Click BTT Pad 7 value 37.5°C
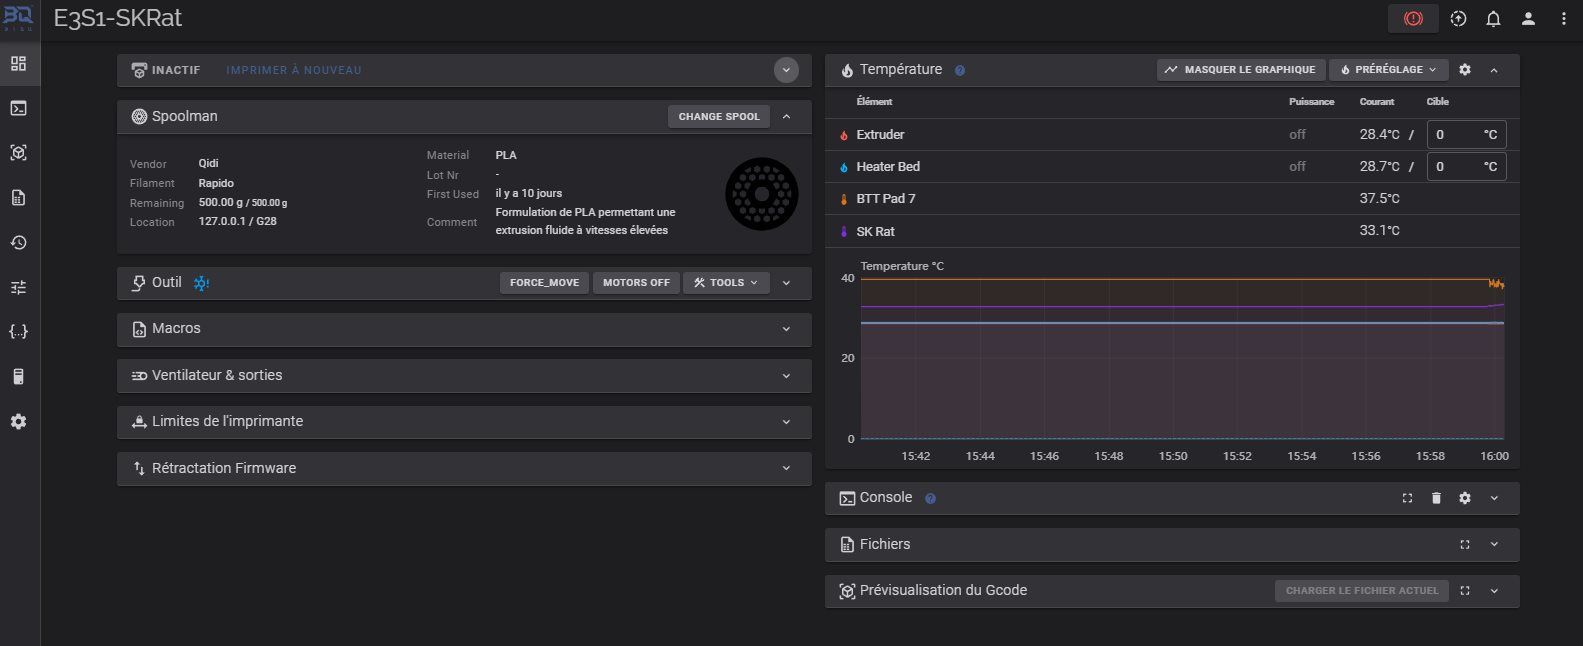1583x646 pixels. point(1379,199)
